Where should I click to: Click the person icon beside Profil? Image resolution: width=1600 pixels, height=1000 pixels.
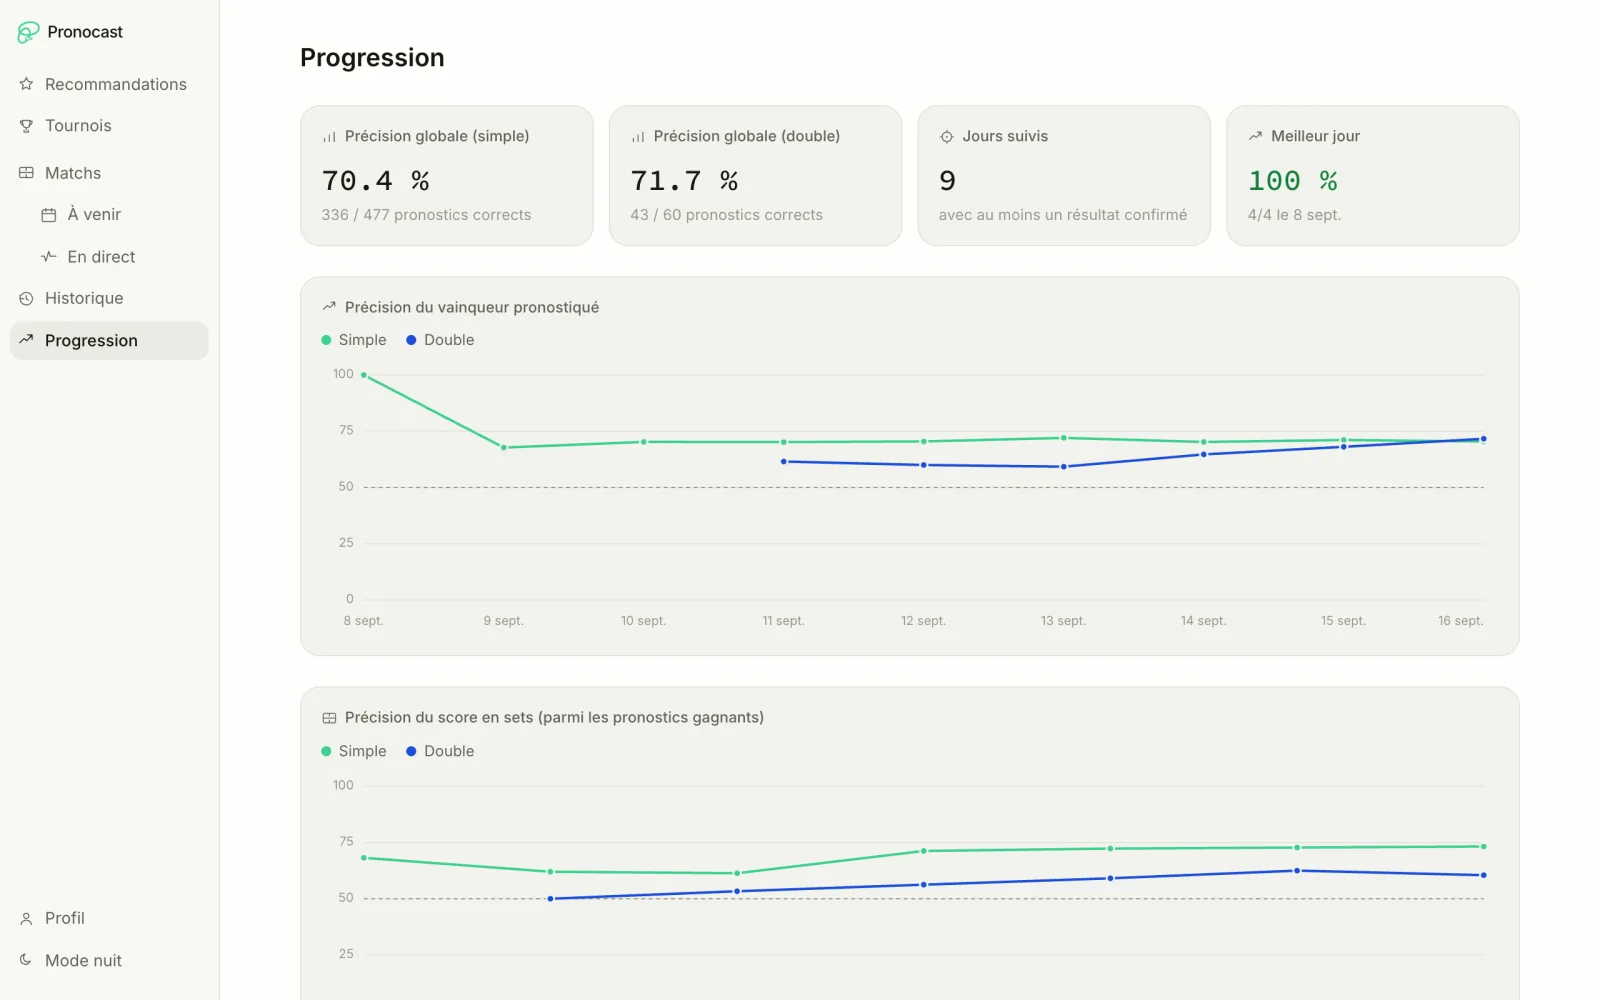point(26,919)
